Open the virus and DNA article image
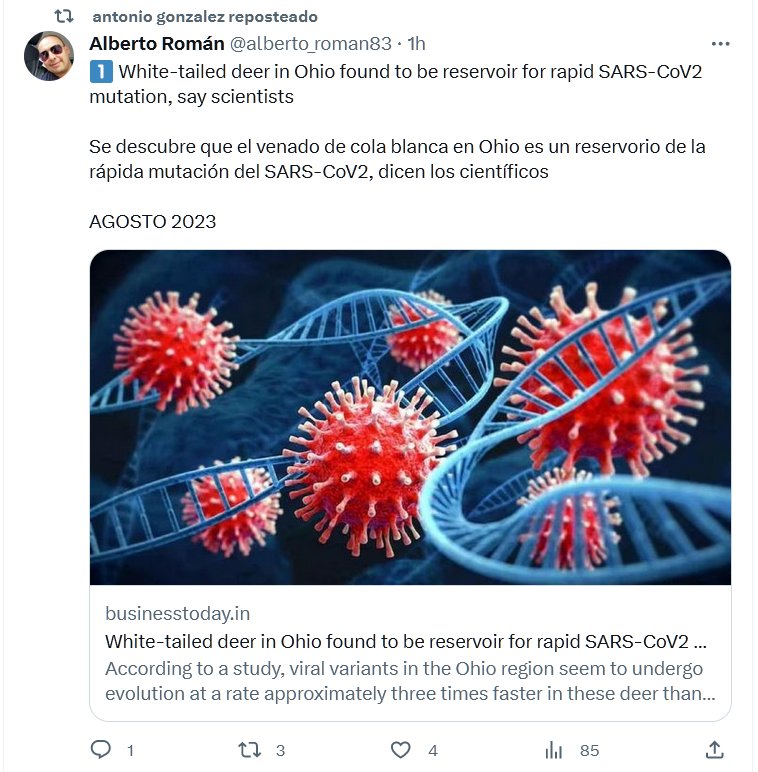 click(x=410, y=417)
